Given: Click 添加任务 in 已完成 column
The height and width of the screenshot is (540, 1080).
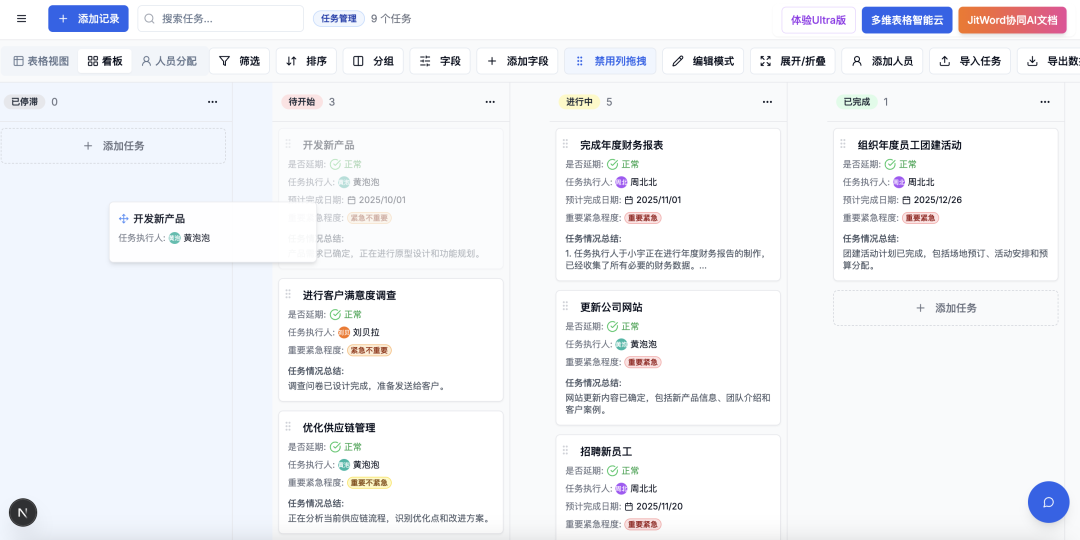Looking at the screenshot, I should [x=946, y=308].
